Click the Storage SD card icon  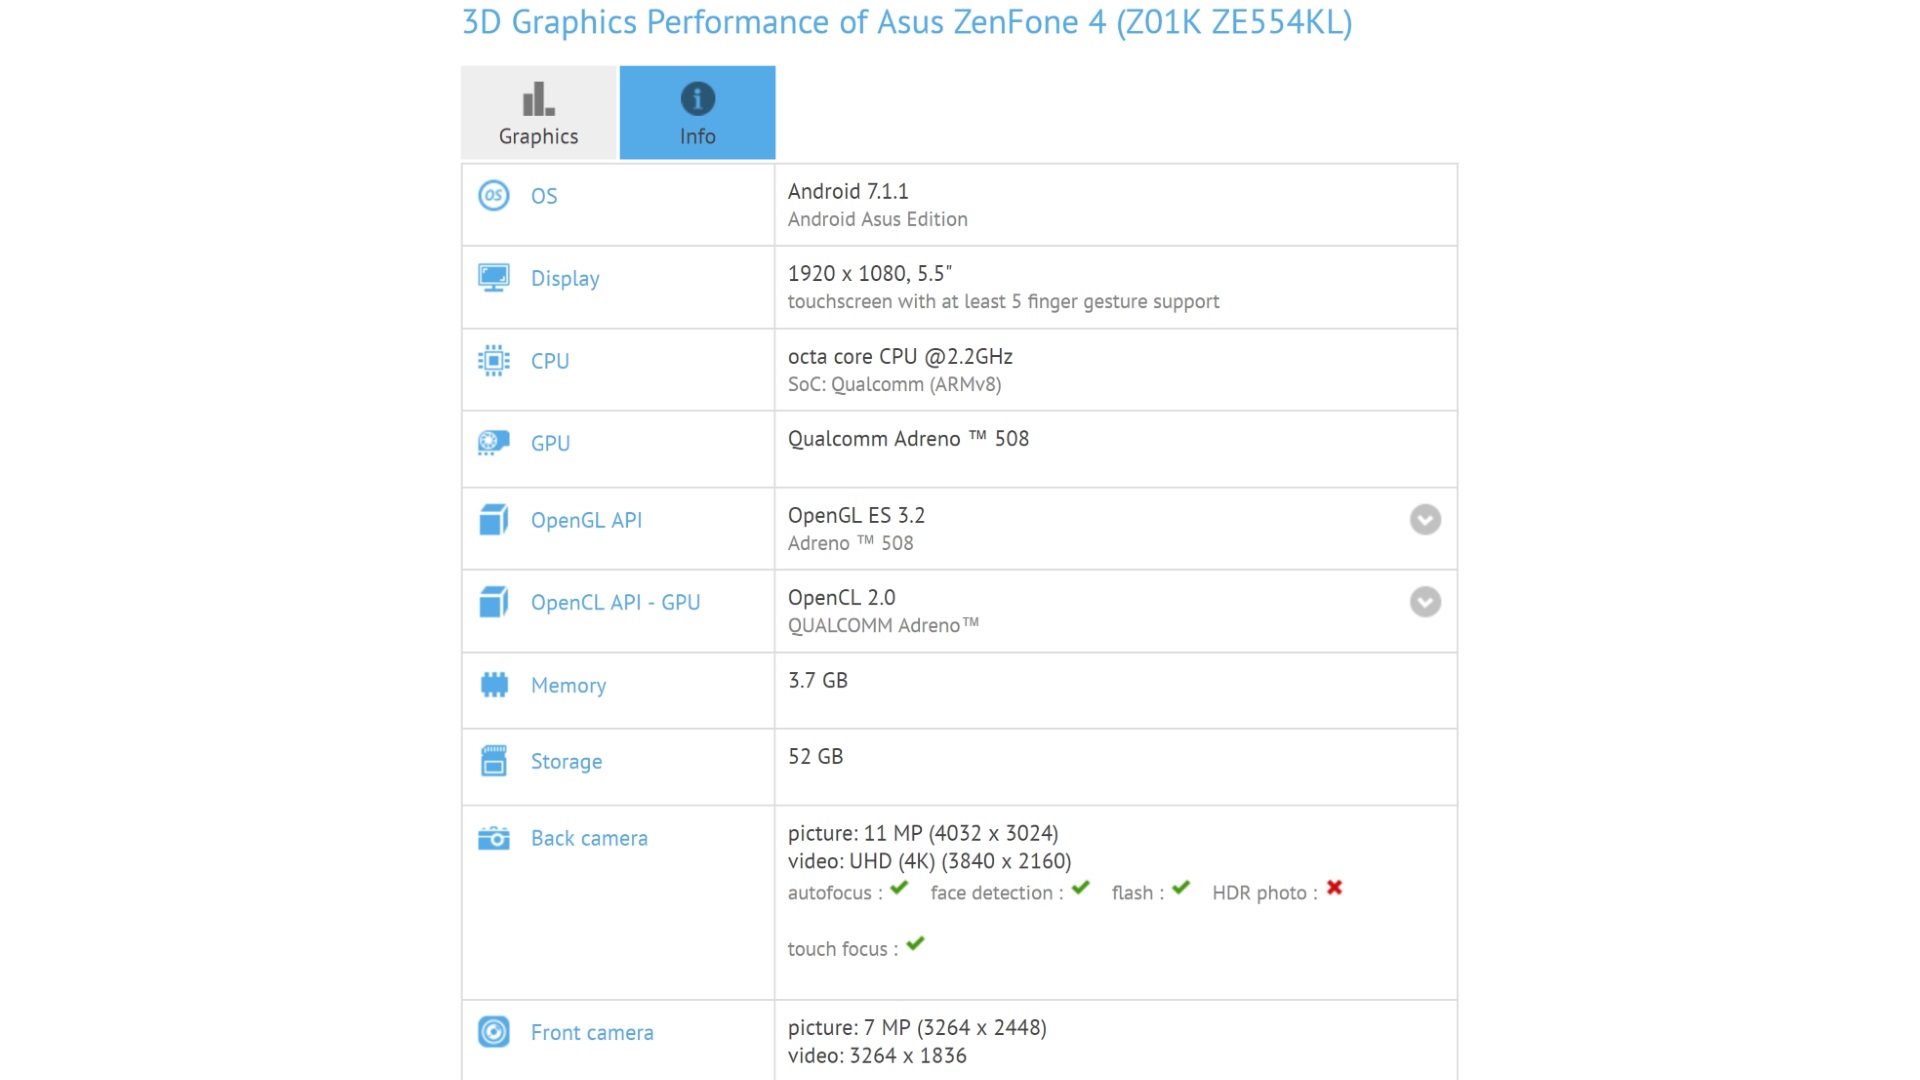(x=494, y=761)
